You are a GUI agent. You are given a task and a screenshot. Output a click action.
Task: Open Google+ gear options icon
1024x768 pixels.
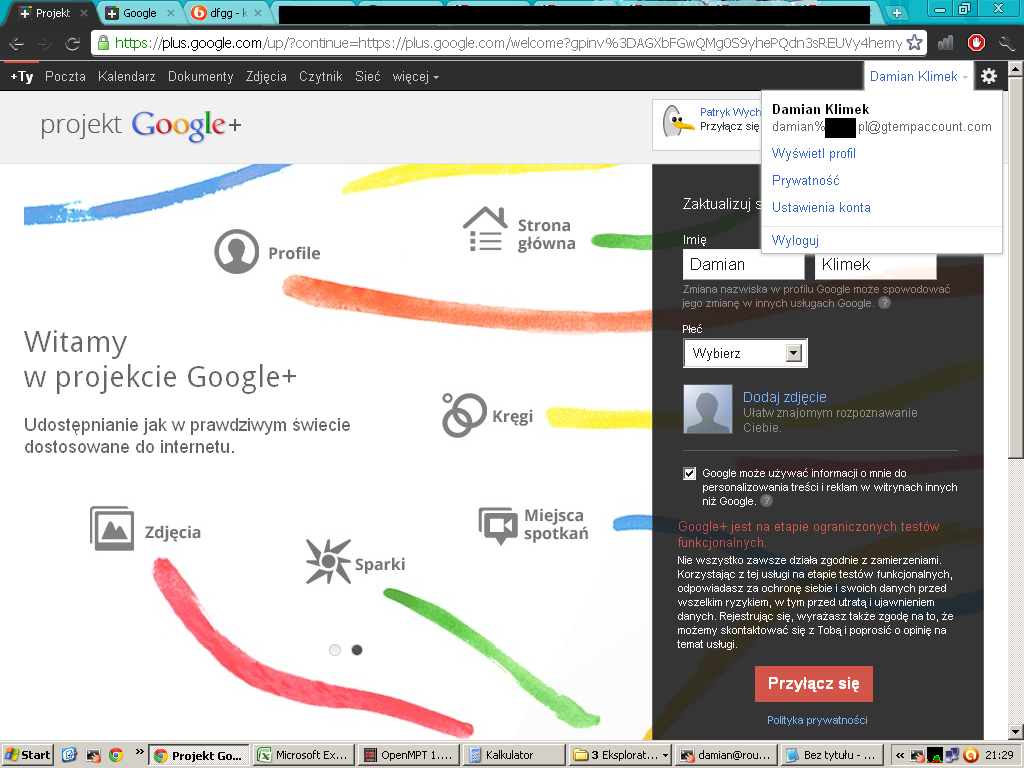click(989, 76)
